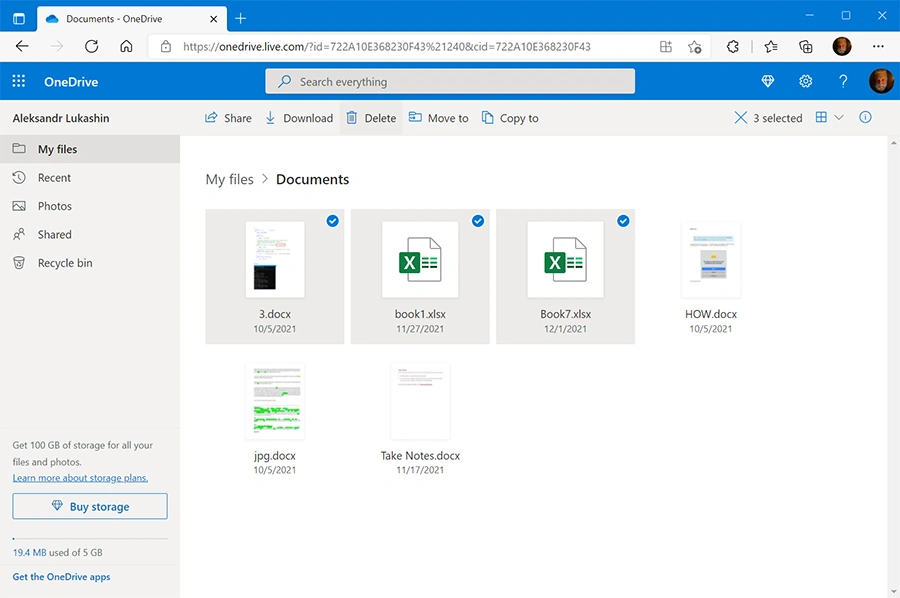
Task: Open OneDrive settings gear
Action: coord(805,81)
